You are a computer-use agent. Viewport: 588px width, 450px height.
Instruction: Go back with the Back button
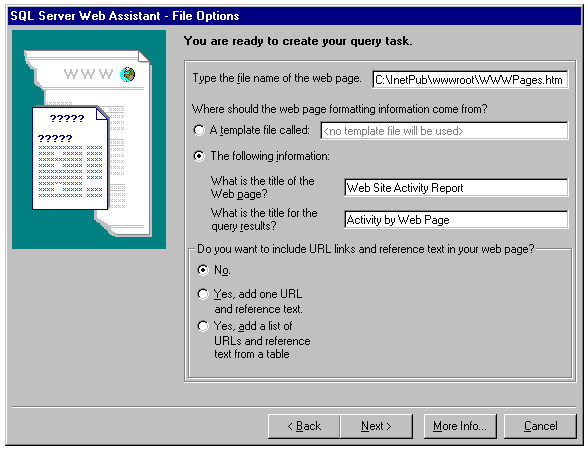click(304, 426)
